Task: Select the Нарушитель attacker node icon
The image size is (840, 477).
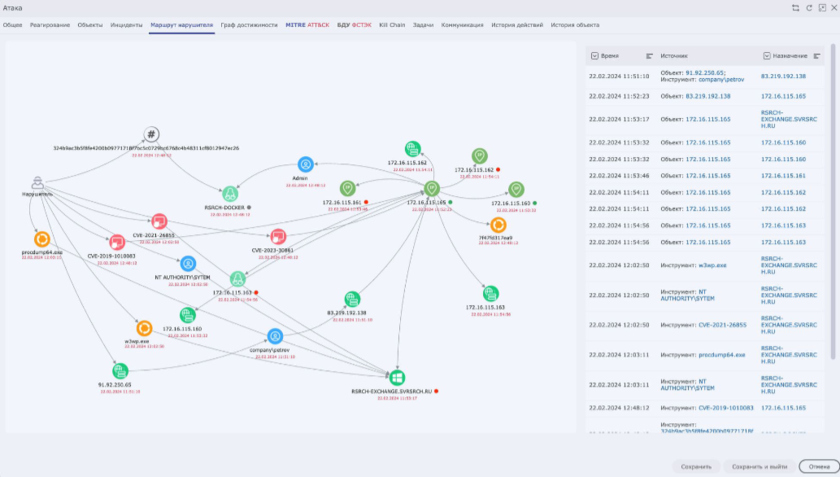Action: point(37,182)
